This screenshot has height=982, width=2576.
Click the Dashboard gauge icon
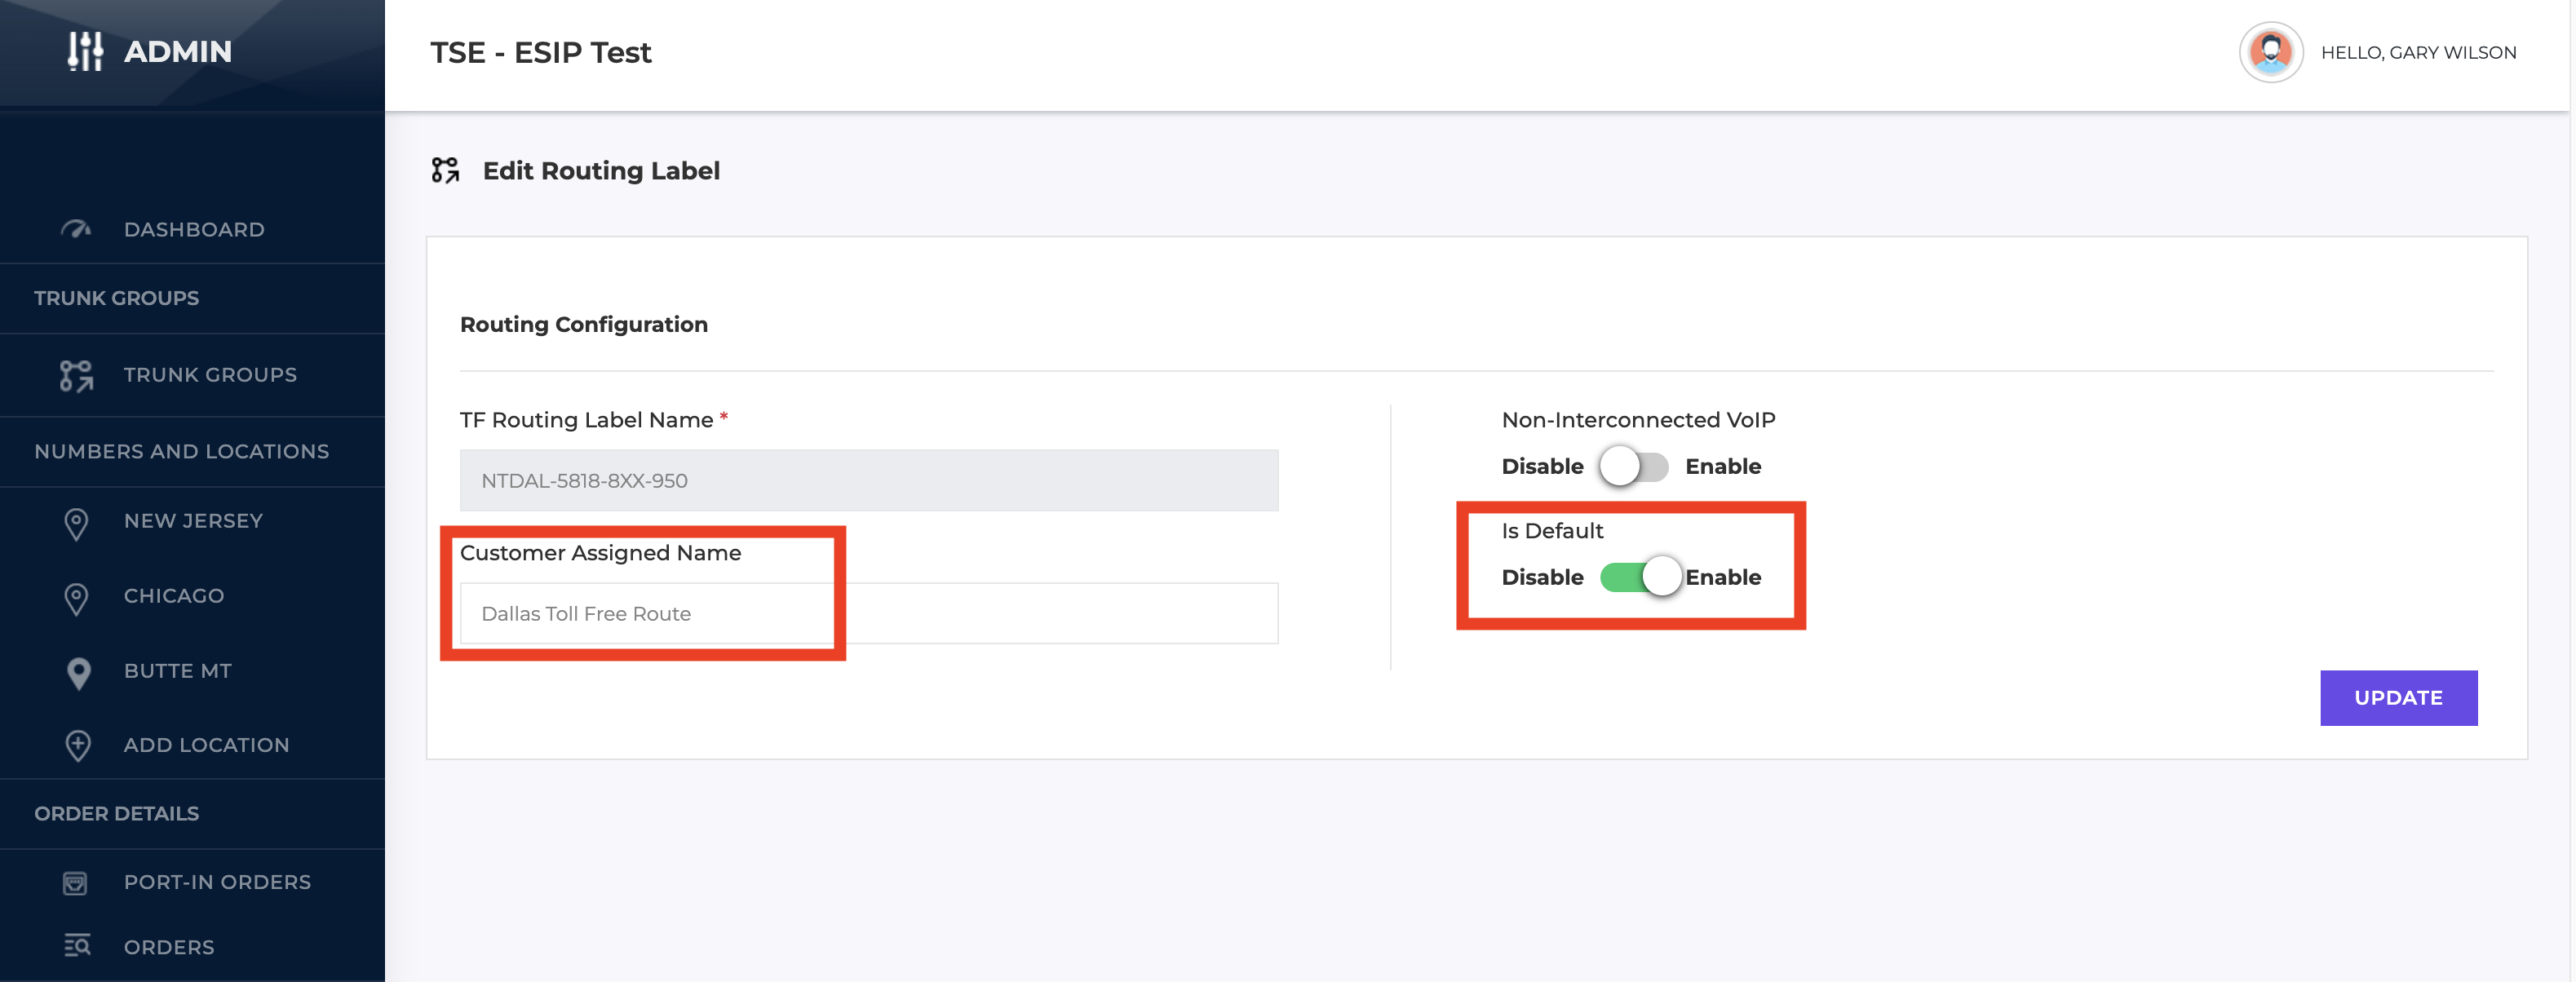tap(76, 229)
